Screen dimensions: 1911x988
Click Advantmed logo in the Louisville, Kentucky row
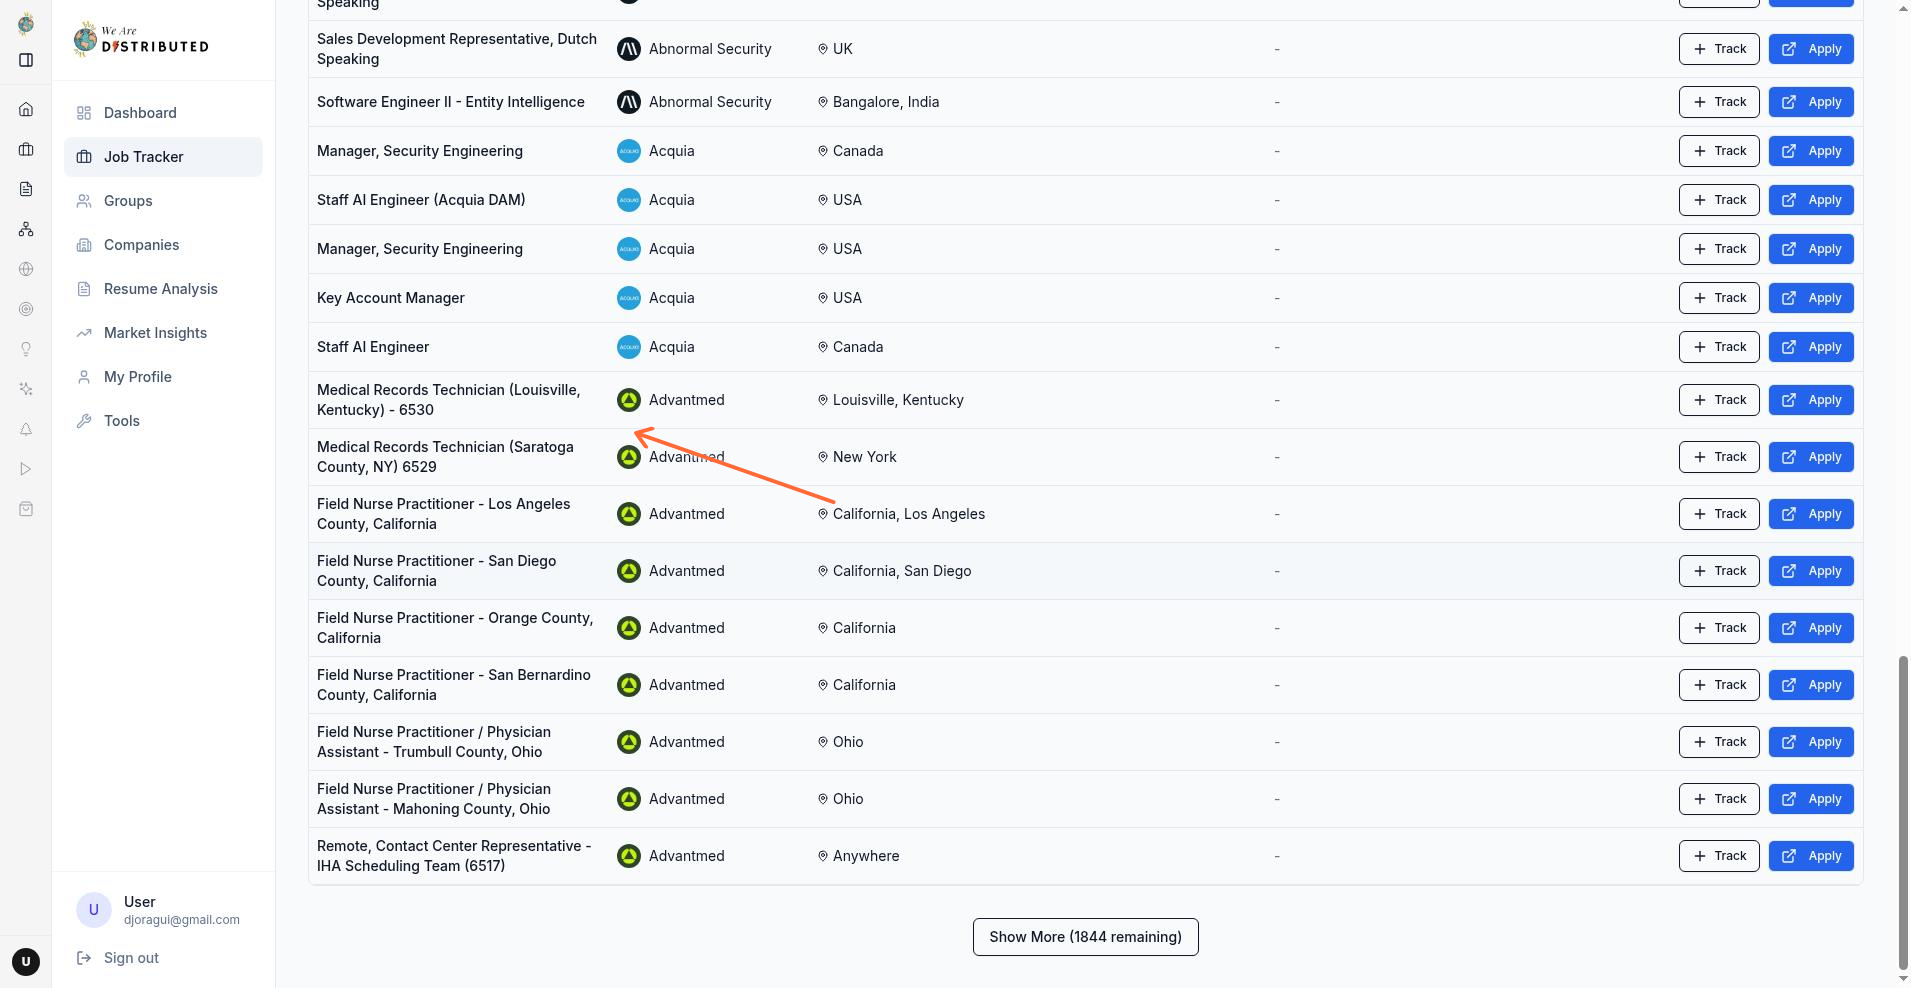(x=629, y=400)
